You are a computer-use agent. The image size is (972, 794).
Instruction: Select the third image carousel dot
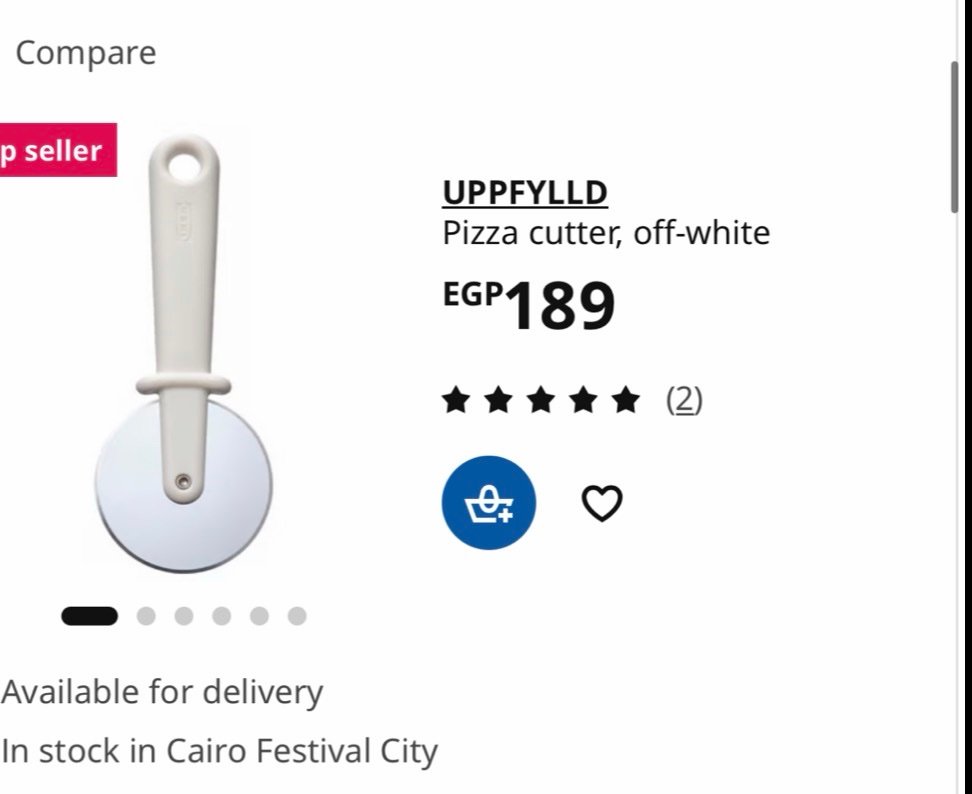tap(183, 616)
